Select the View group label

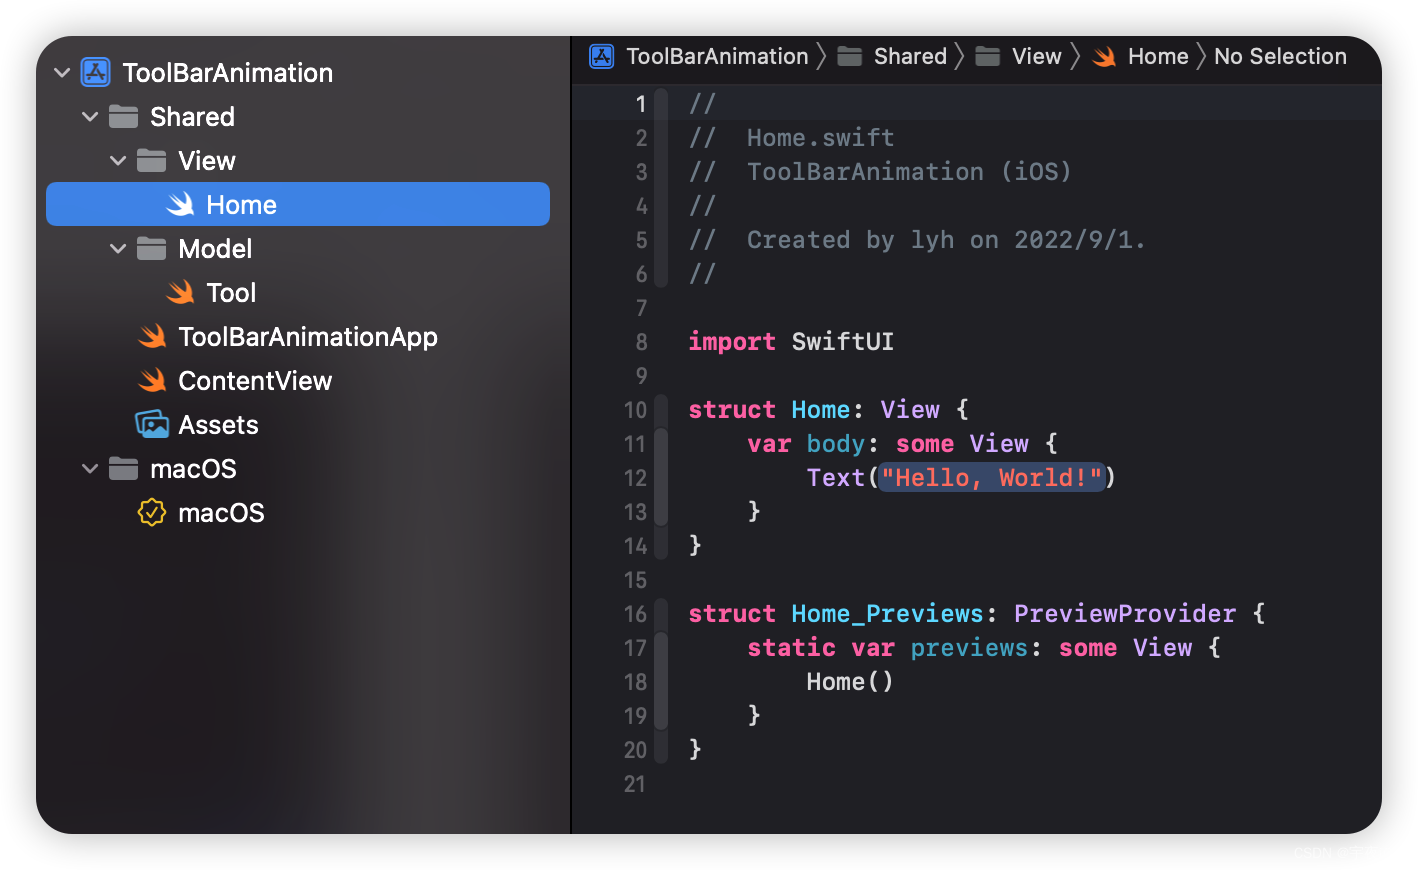(207, 161)
